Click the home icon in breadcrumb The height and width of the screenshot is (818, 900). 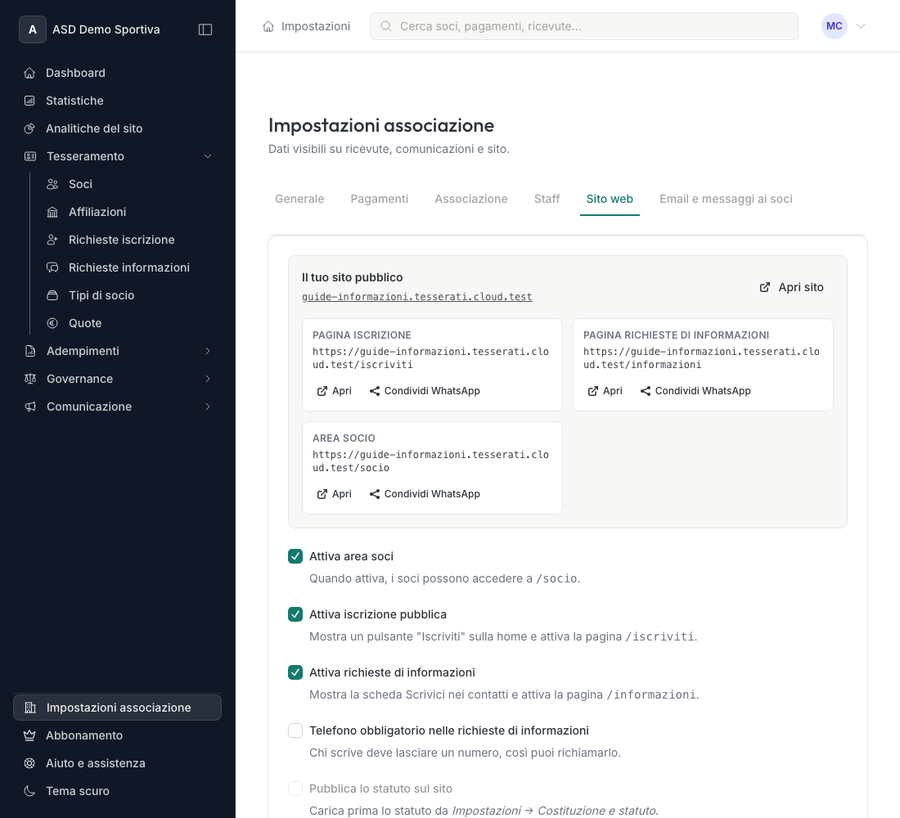point(268,26)
